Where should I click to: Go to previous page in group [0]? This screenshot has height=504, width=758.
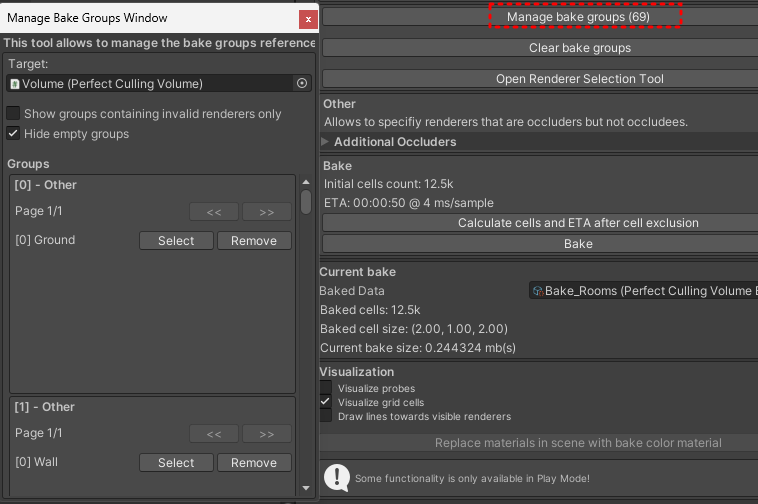point(214,212)
